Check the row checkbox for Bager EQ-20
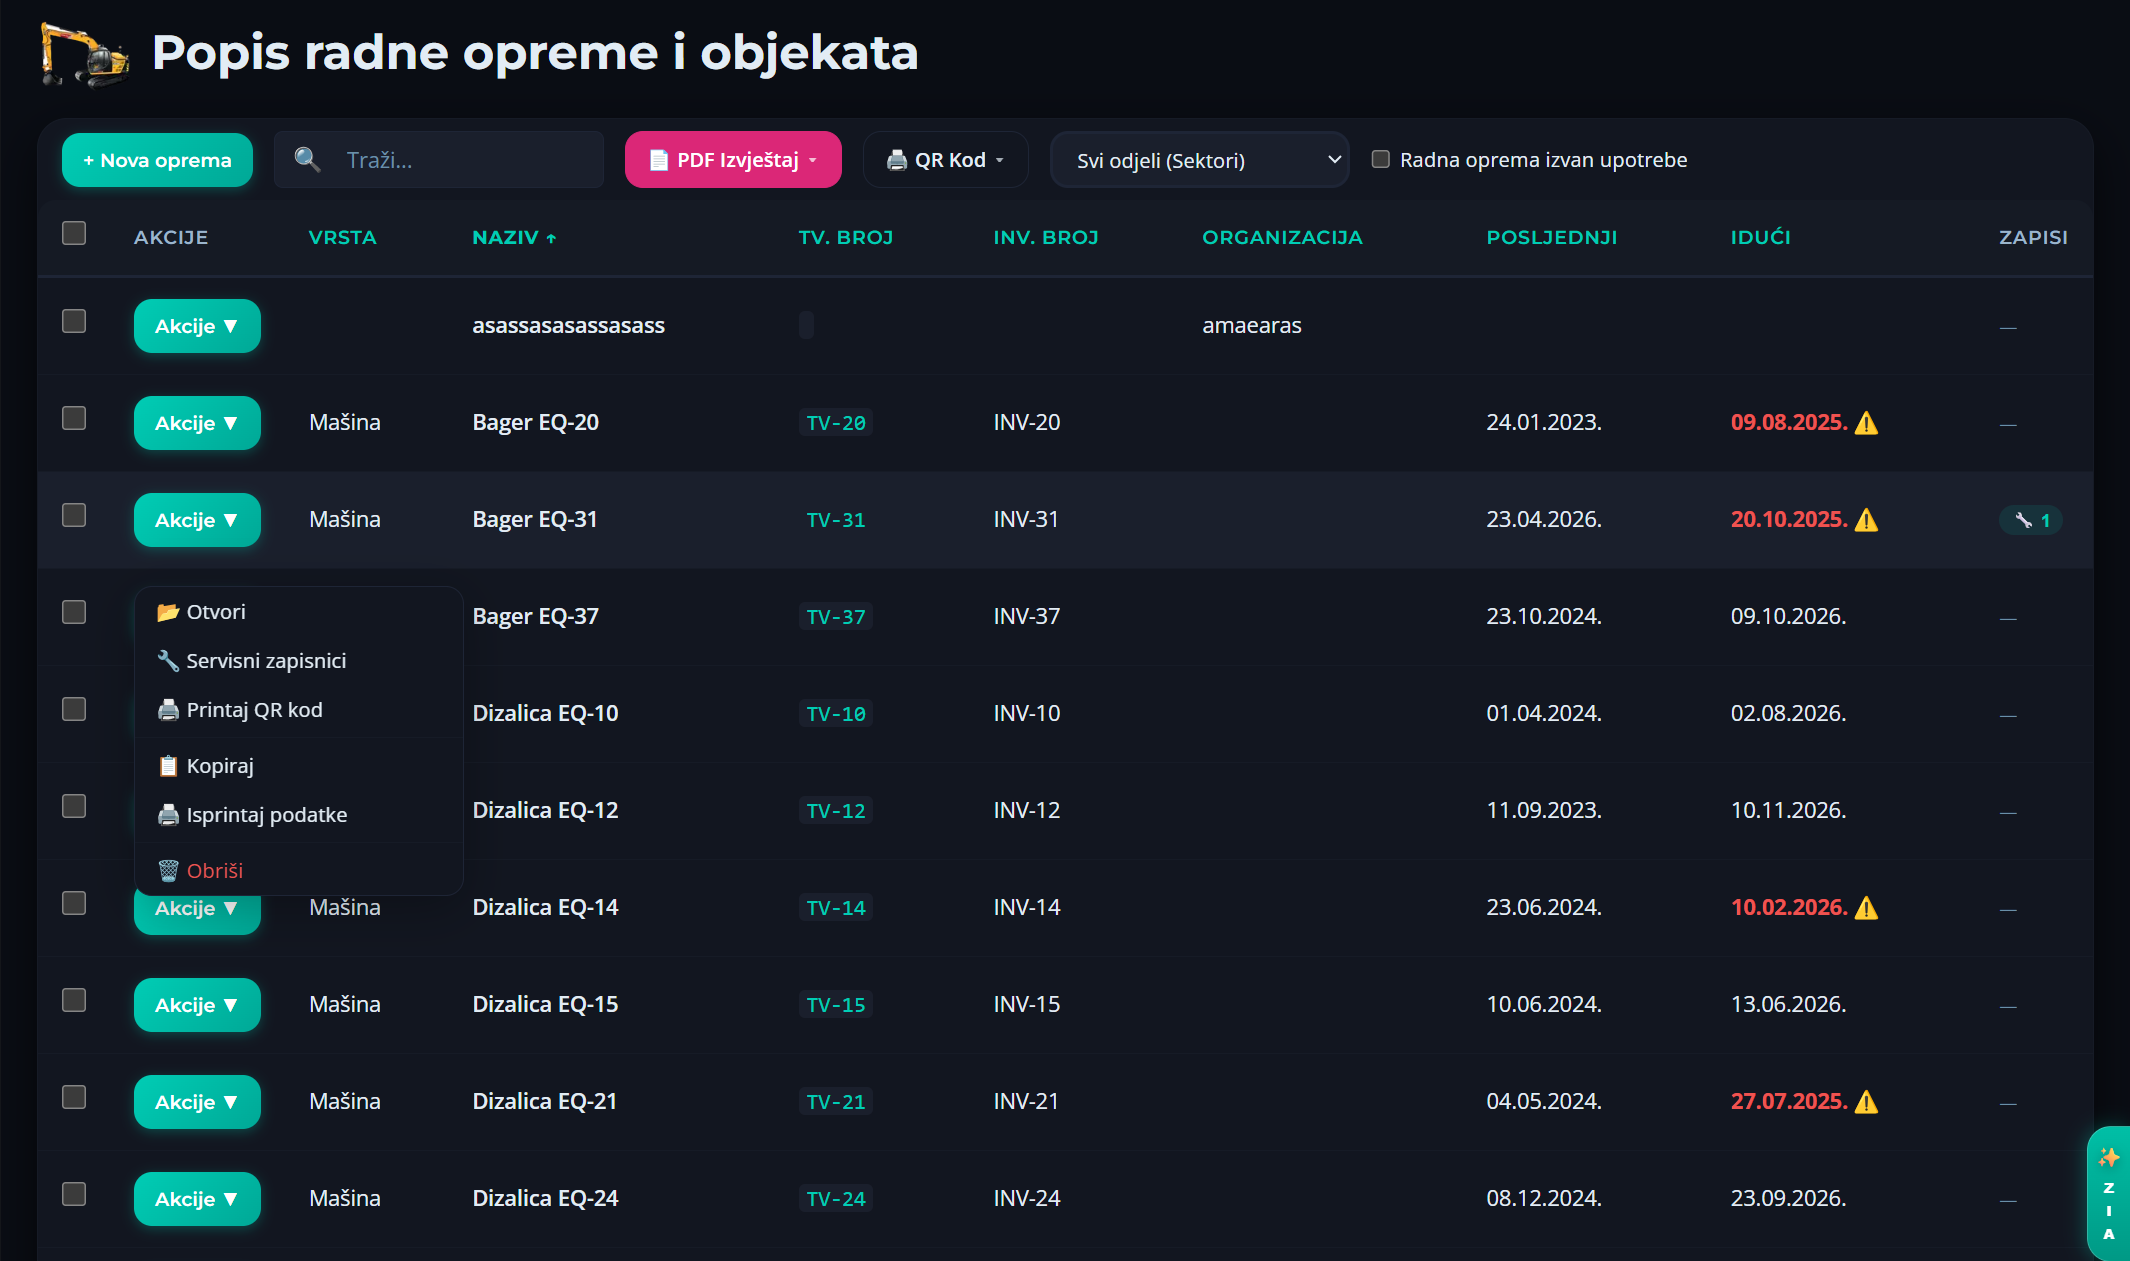This screenshot has width=2130, height=1261. (74, 418)
